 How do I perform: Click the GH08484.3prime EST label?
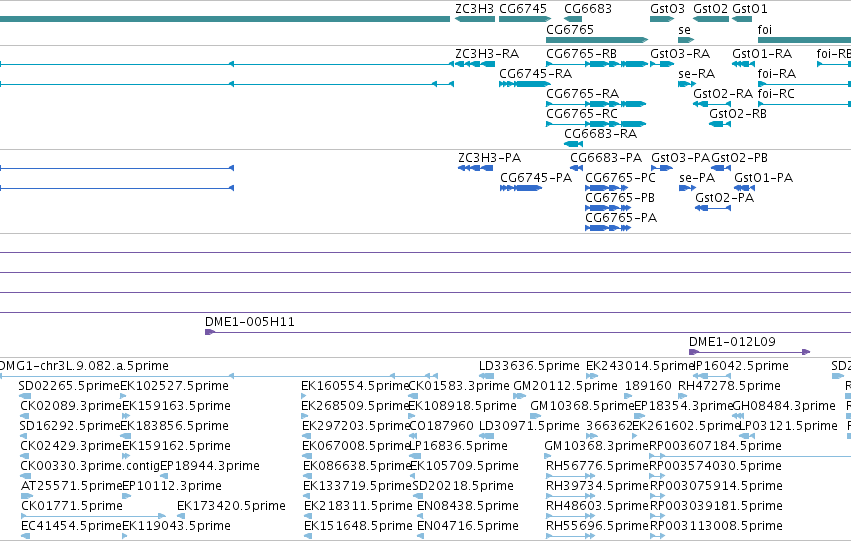click(784, 406)
